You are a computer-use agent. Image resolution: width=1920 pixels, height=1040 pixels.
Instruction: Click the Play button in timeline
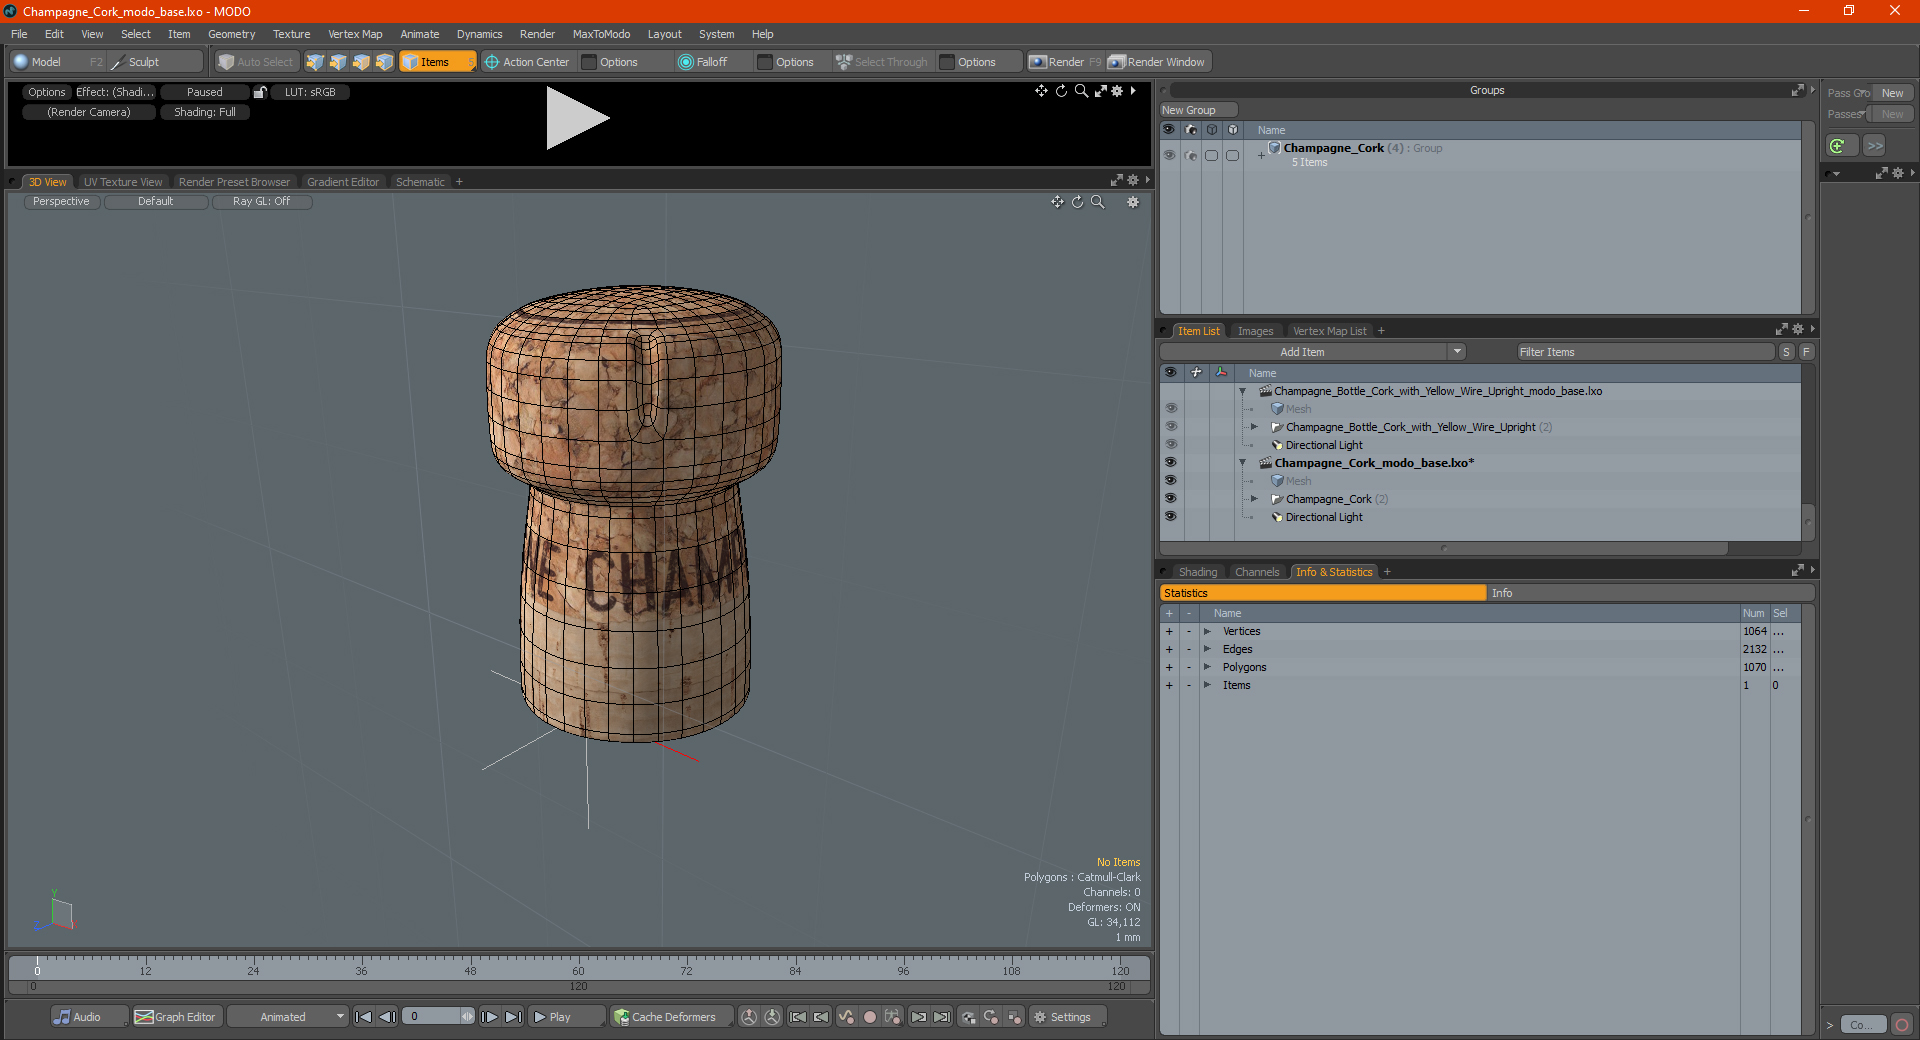[x=565, y=1017]
